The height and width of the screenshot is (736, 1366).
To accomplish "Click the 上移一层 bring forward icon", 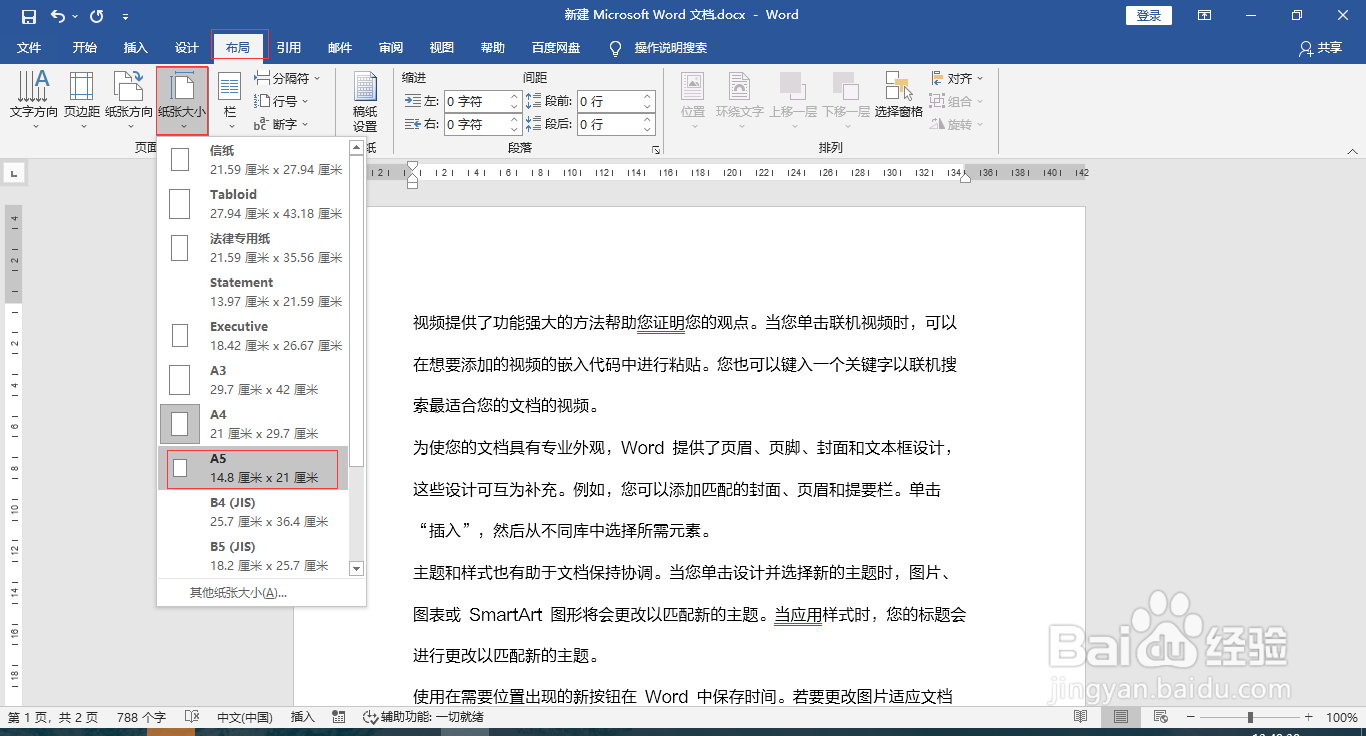I will click(793, 100).
